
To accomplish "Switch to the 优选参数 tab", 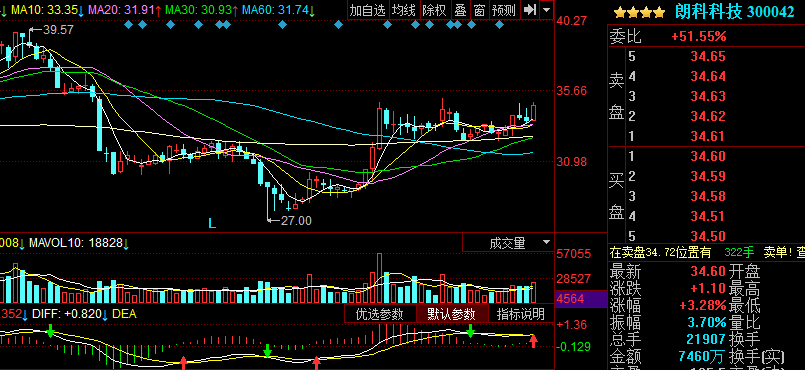I will 379,314.
